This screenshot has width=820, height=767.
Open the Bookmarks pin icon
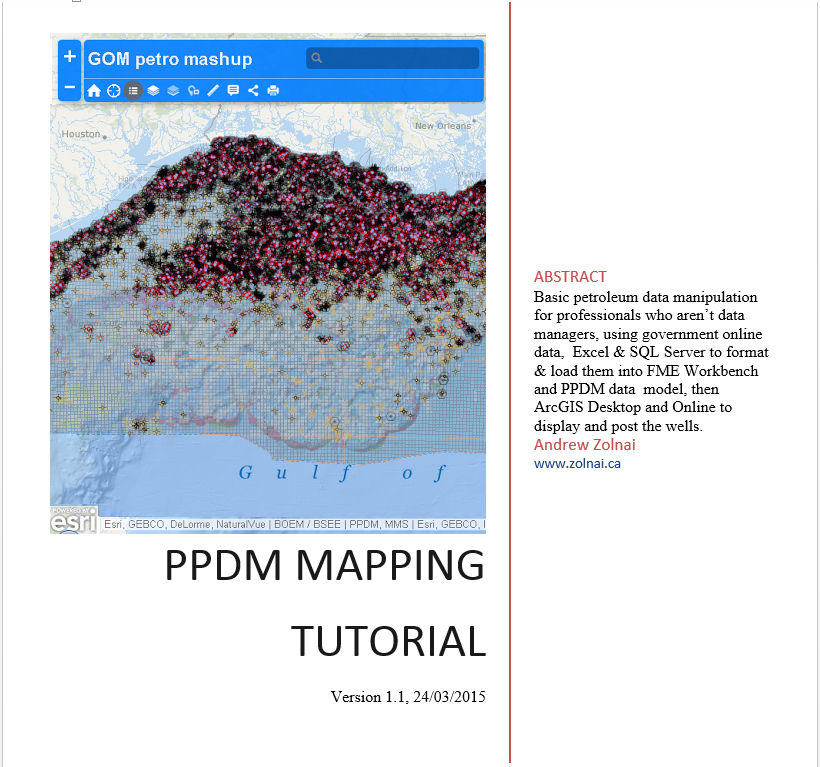(193, 90)
